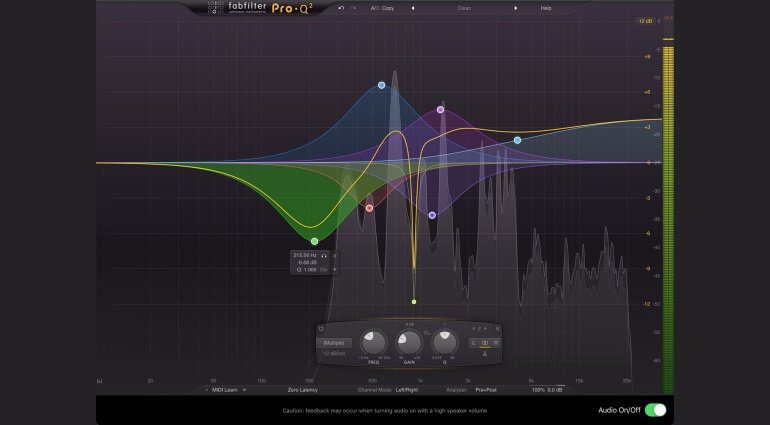Click the undo arrow in the top bar
The width and height of the screenshot is (770, 425).
pyautogui.click(x=341, y=8)
